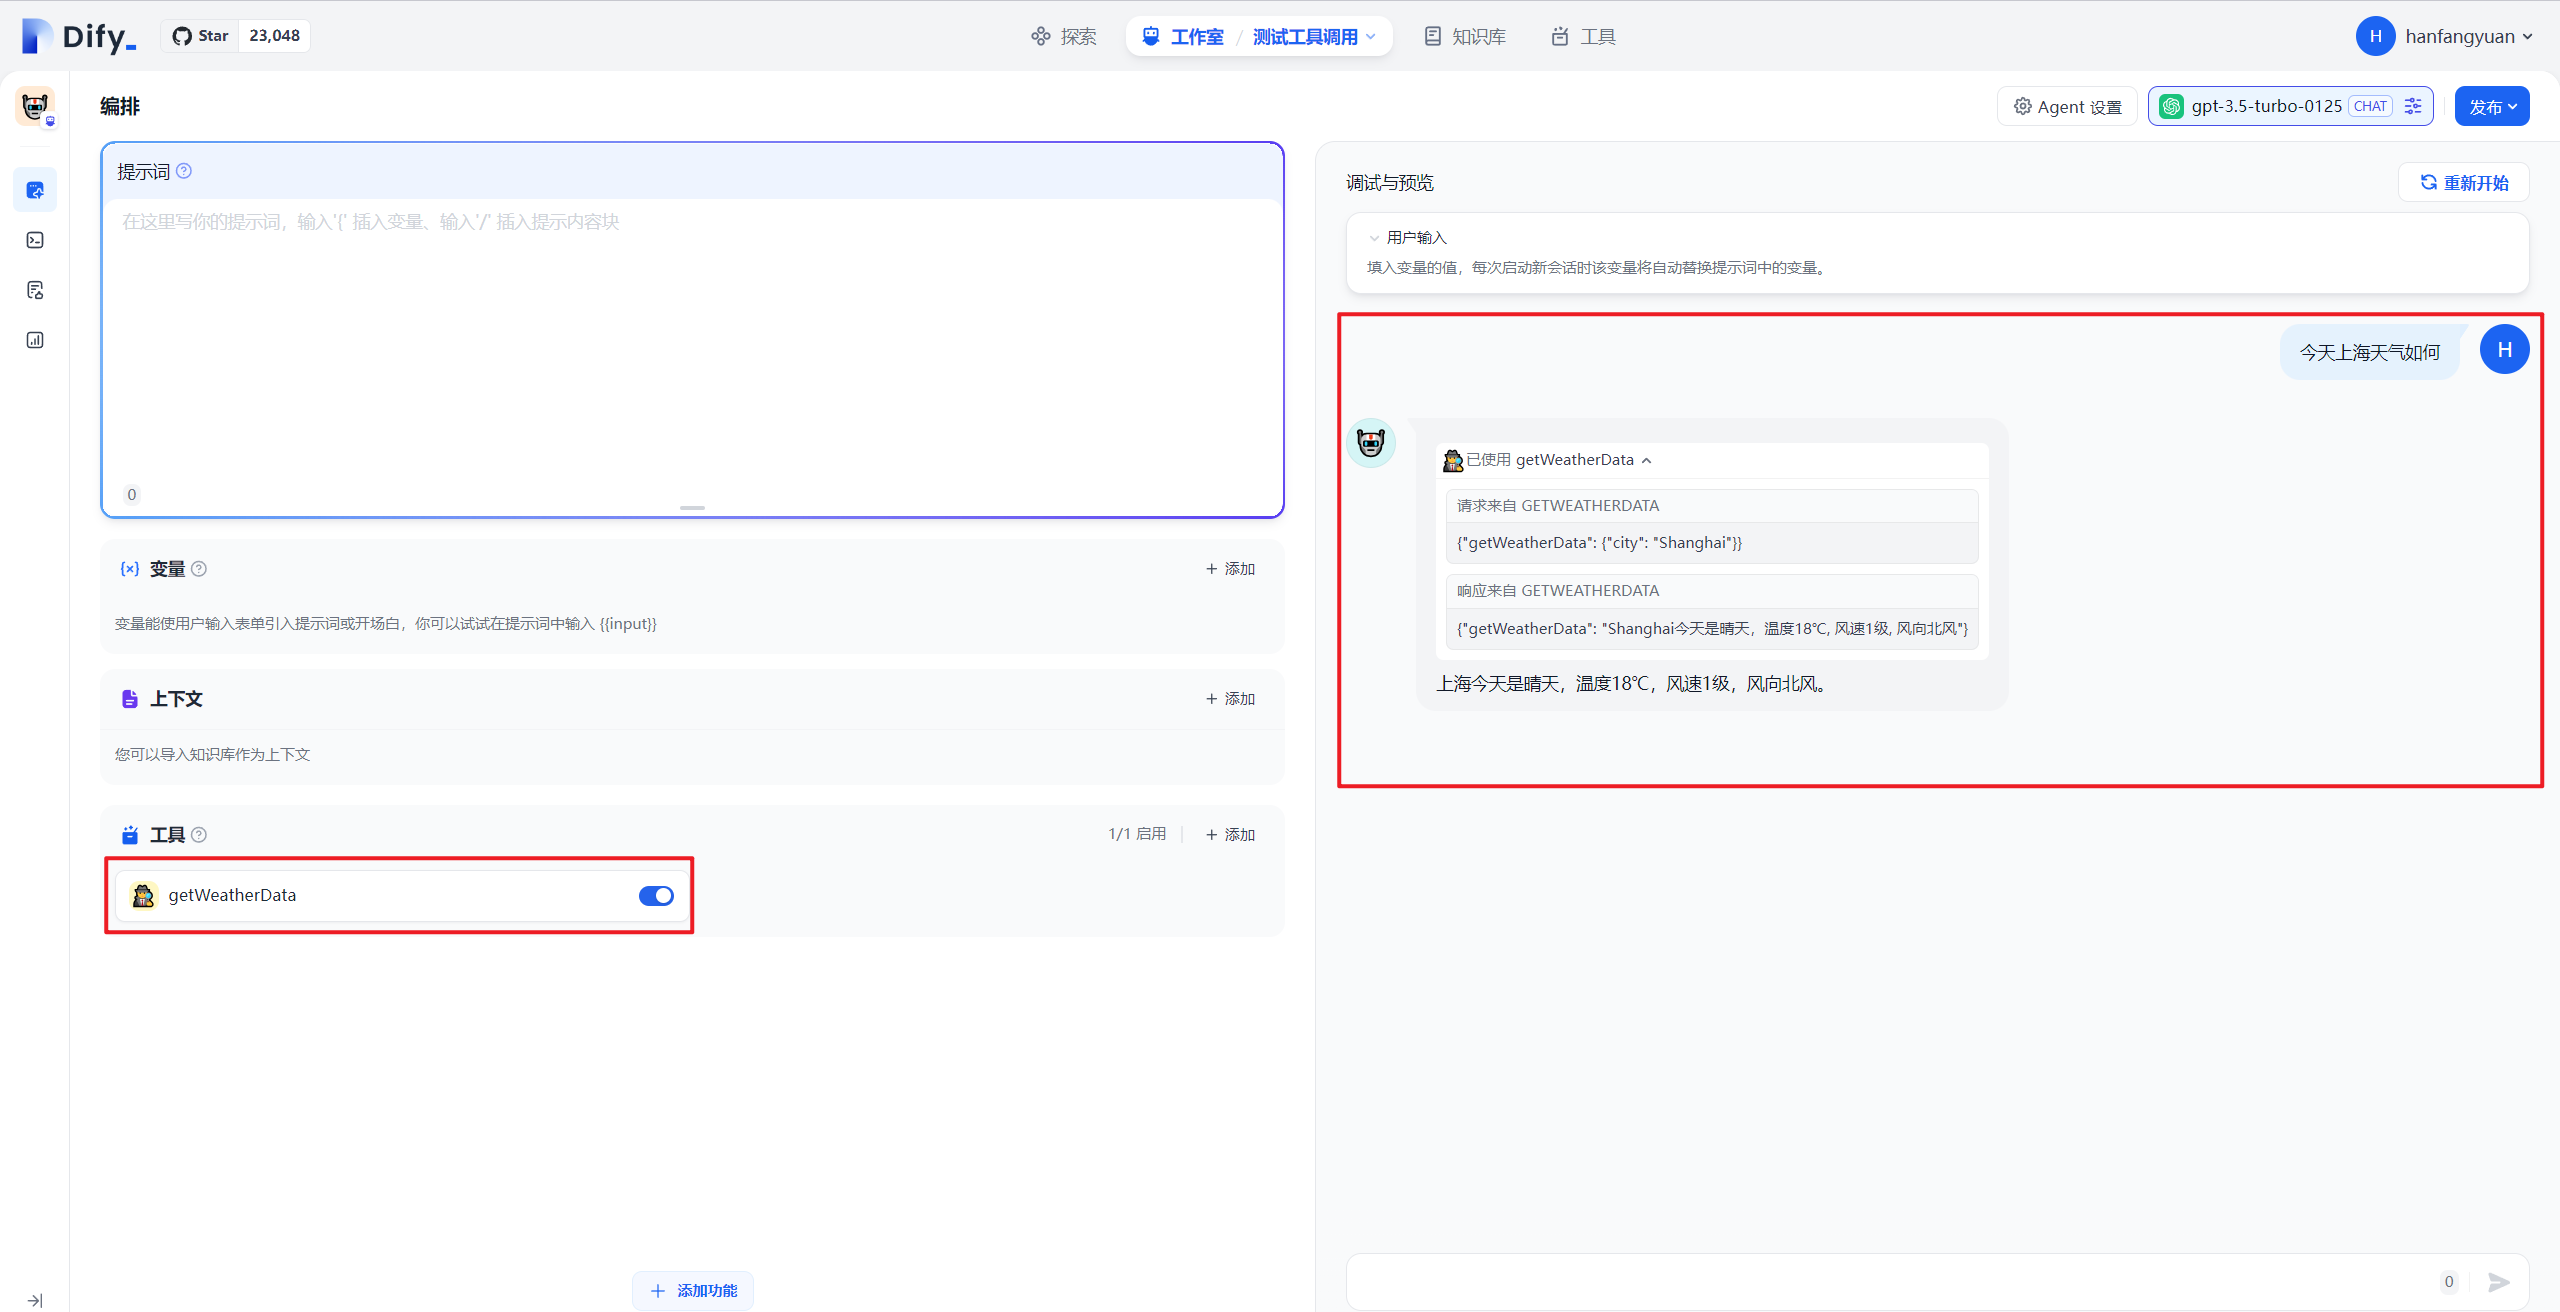Switch to the 工作室 (Studio) tab

[1183, 37]
